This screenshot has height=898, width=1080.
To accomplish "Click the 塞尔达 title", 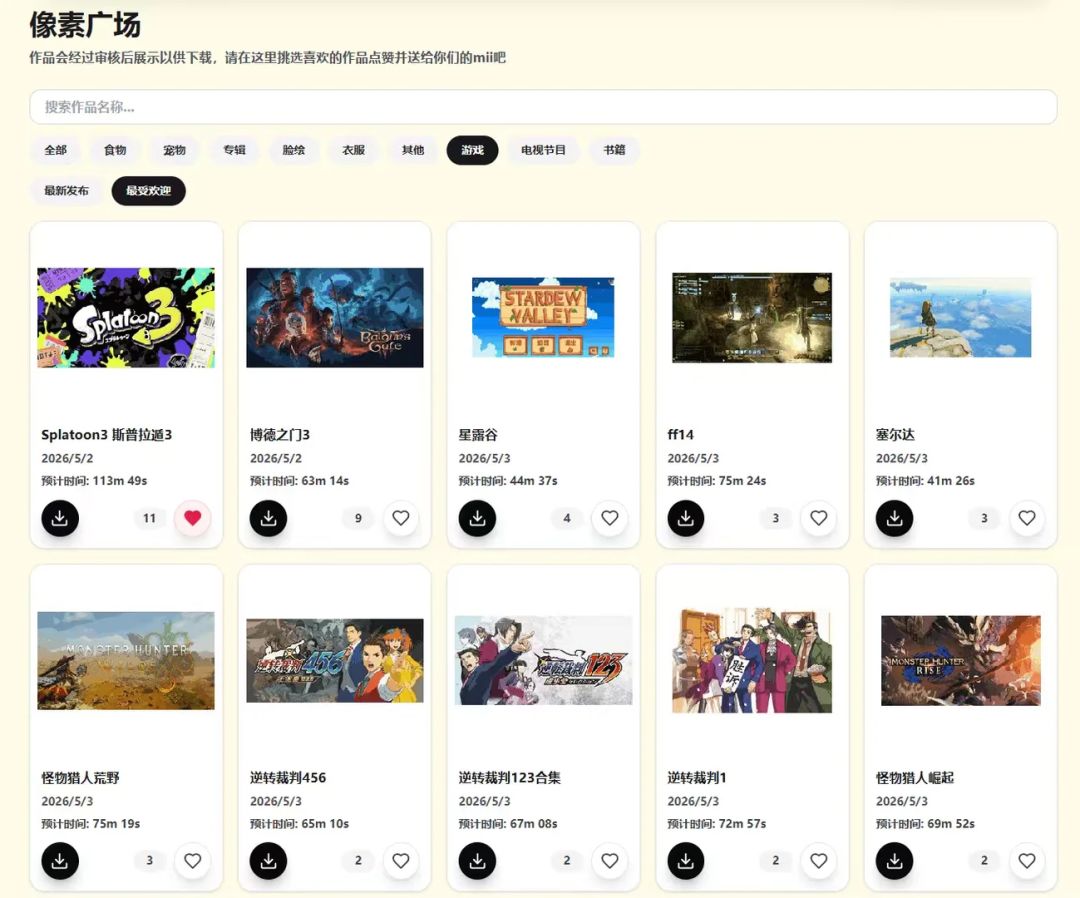I will coord(895,435).
